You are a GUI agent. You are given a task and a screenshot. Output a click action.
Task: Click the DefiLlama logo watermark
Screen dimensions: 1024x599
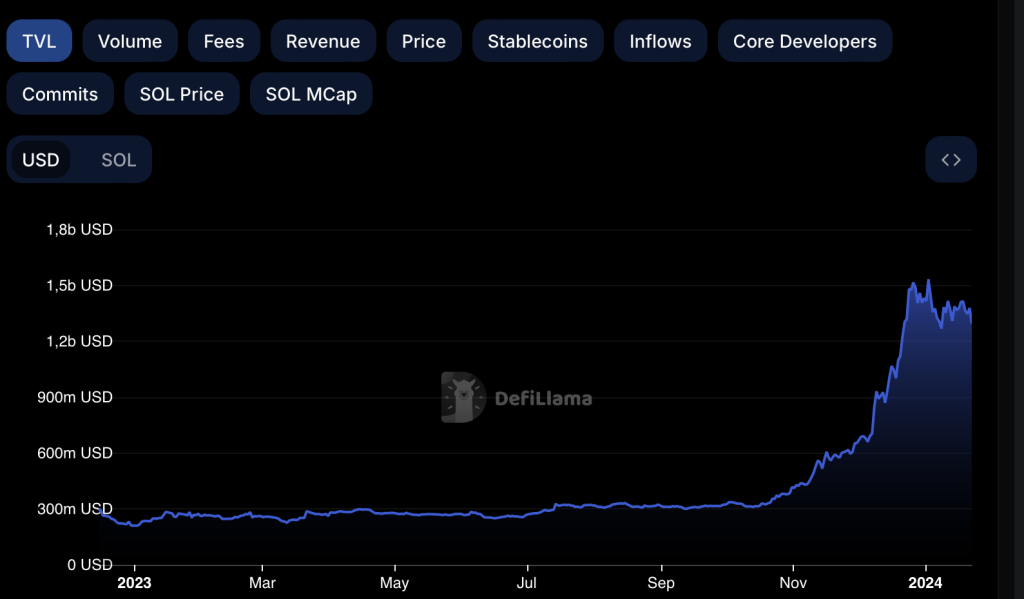pyautogui.click(x=463, y=398)
